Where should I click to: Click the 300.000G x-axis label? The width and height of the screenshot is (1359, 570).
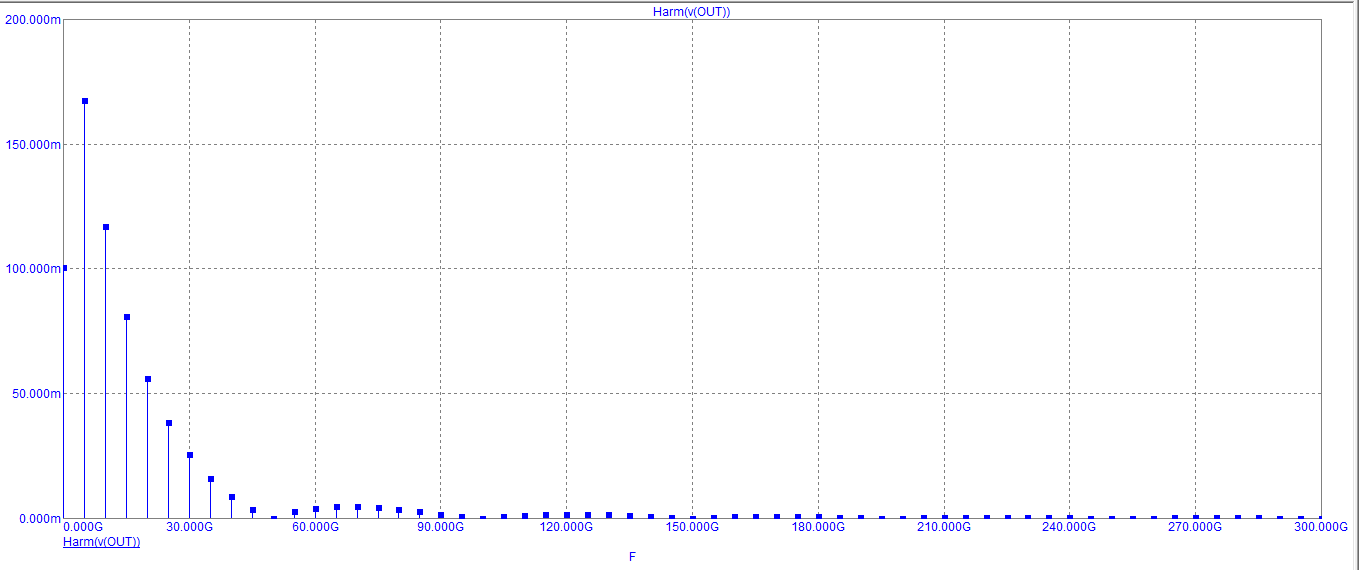(1322, 527)
